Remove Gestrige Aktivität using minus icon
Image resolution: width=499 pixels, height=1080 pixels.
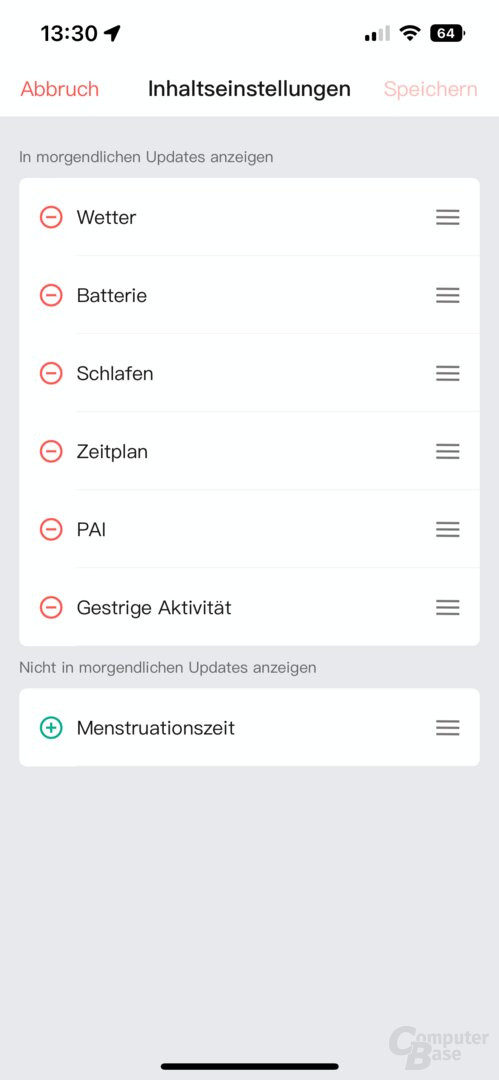point(51,608)
